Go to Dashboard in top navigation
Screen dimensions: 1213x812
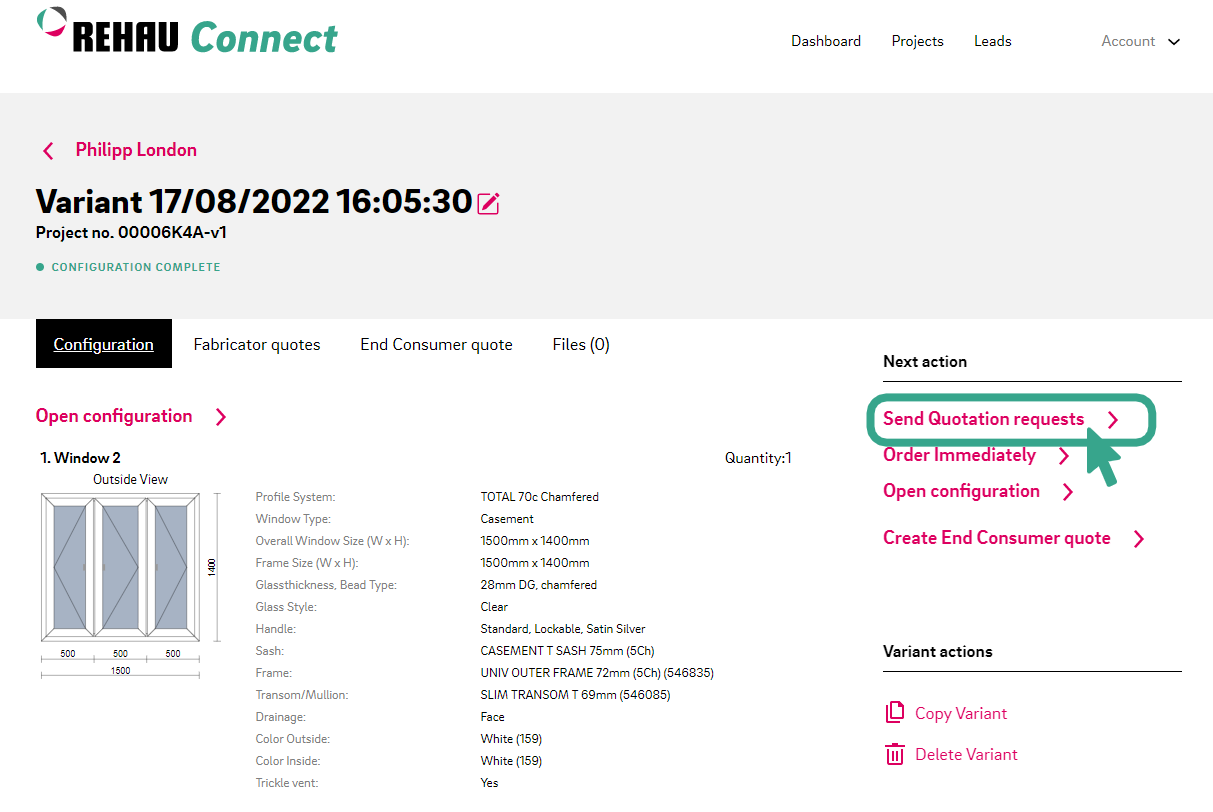click(x=826, y=41)
